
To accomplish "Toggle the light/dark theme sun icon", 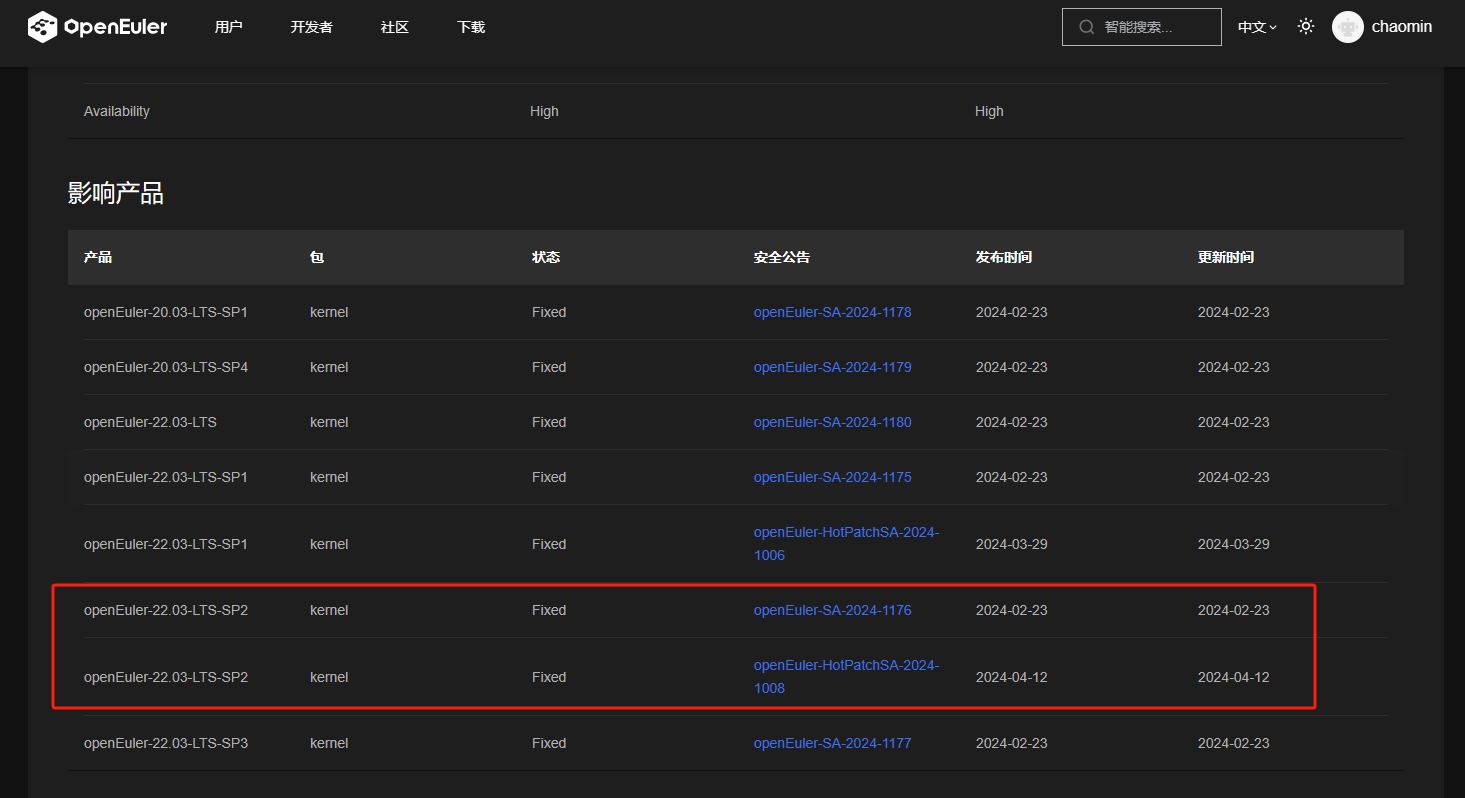I will (1305, 27).
